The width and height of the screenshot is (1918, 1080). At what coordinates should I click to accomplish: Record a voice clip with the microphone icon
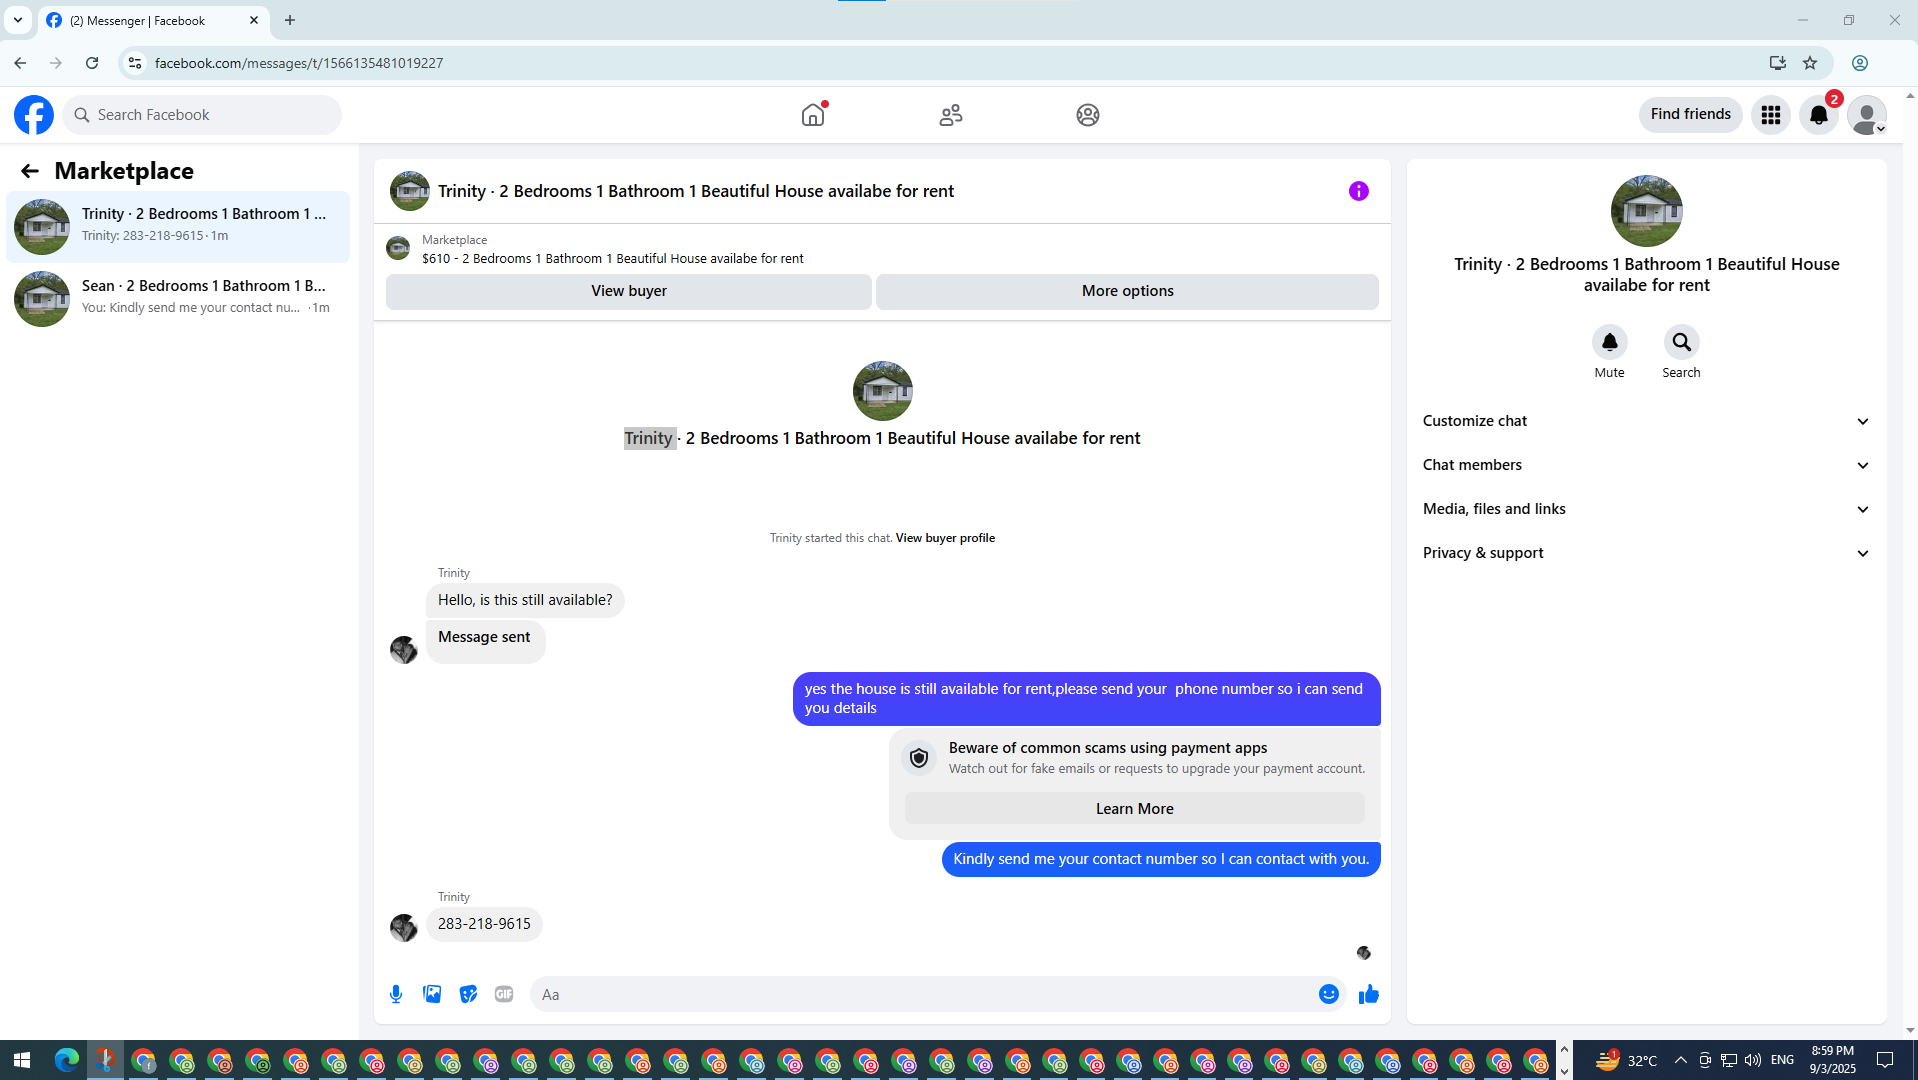coord(396,994)
